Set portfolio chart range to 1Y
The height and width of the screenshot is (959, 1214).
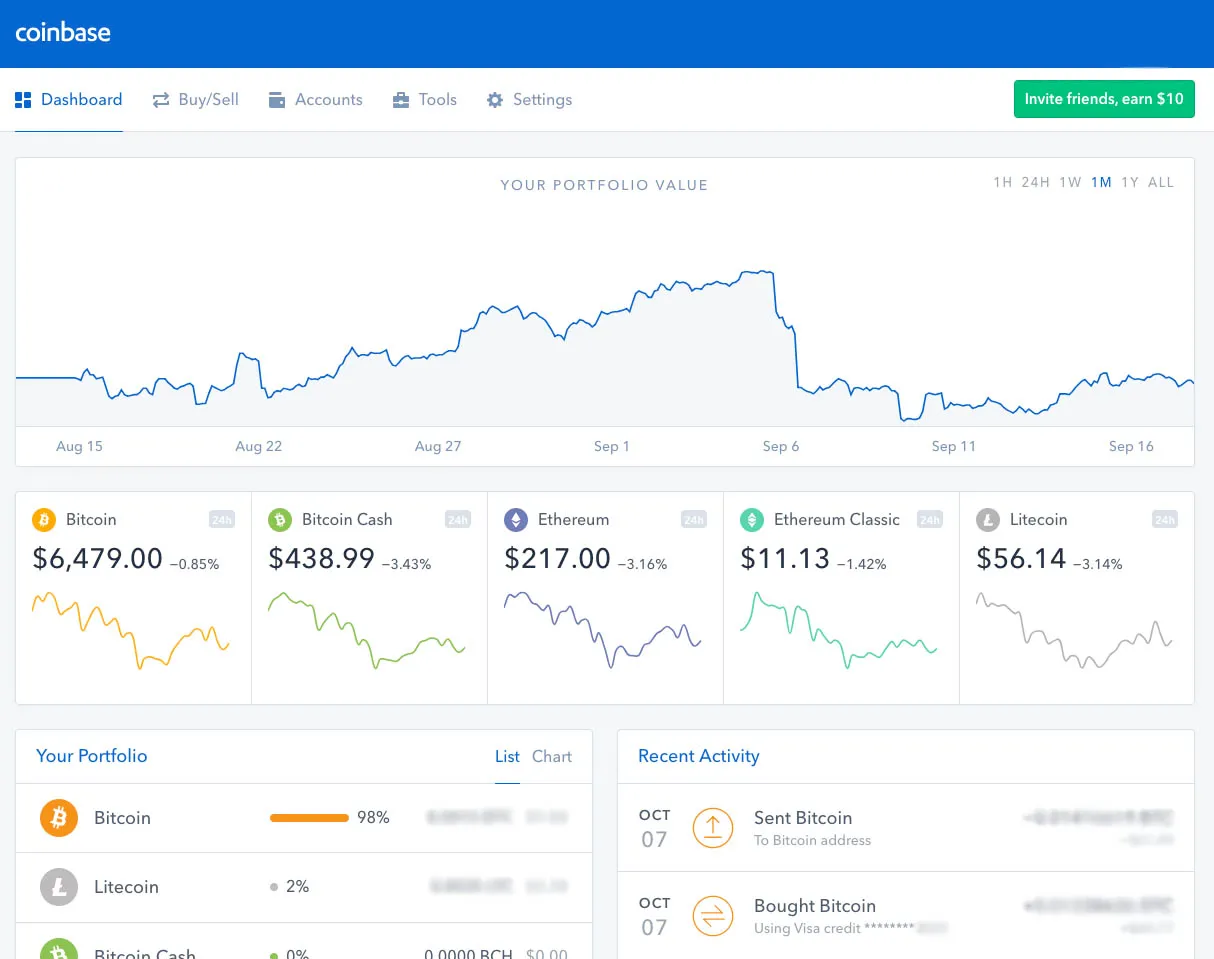(1130, 182)
